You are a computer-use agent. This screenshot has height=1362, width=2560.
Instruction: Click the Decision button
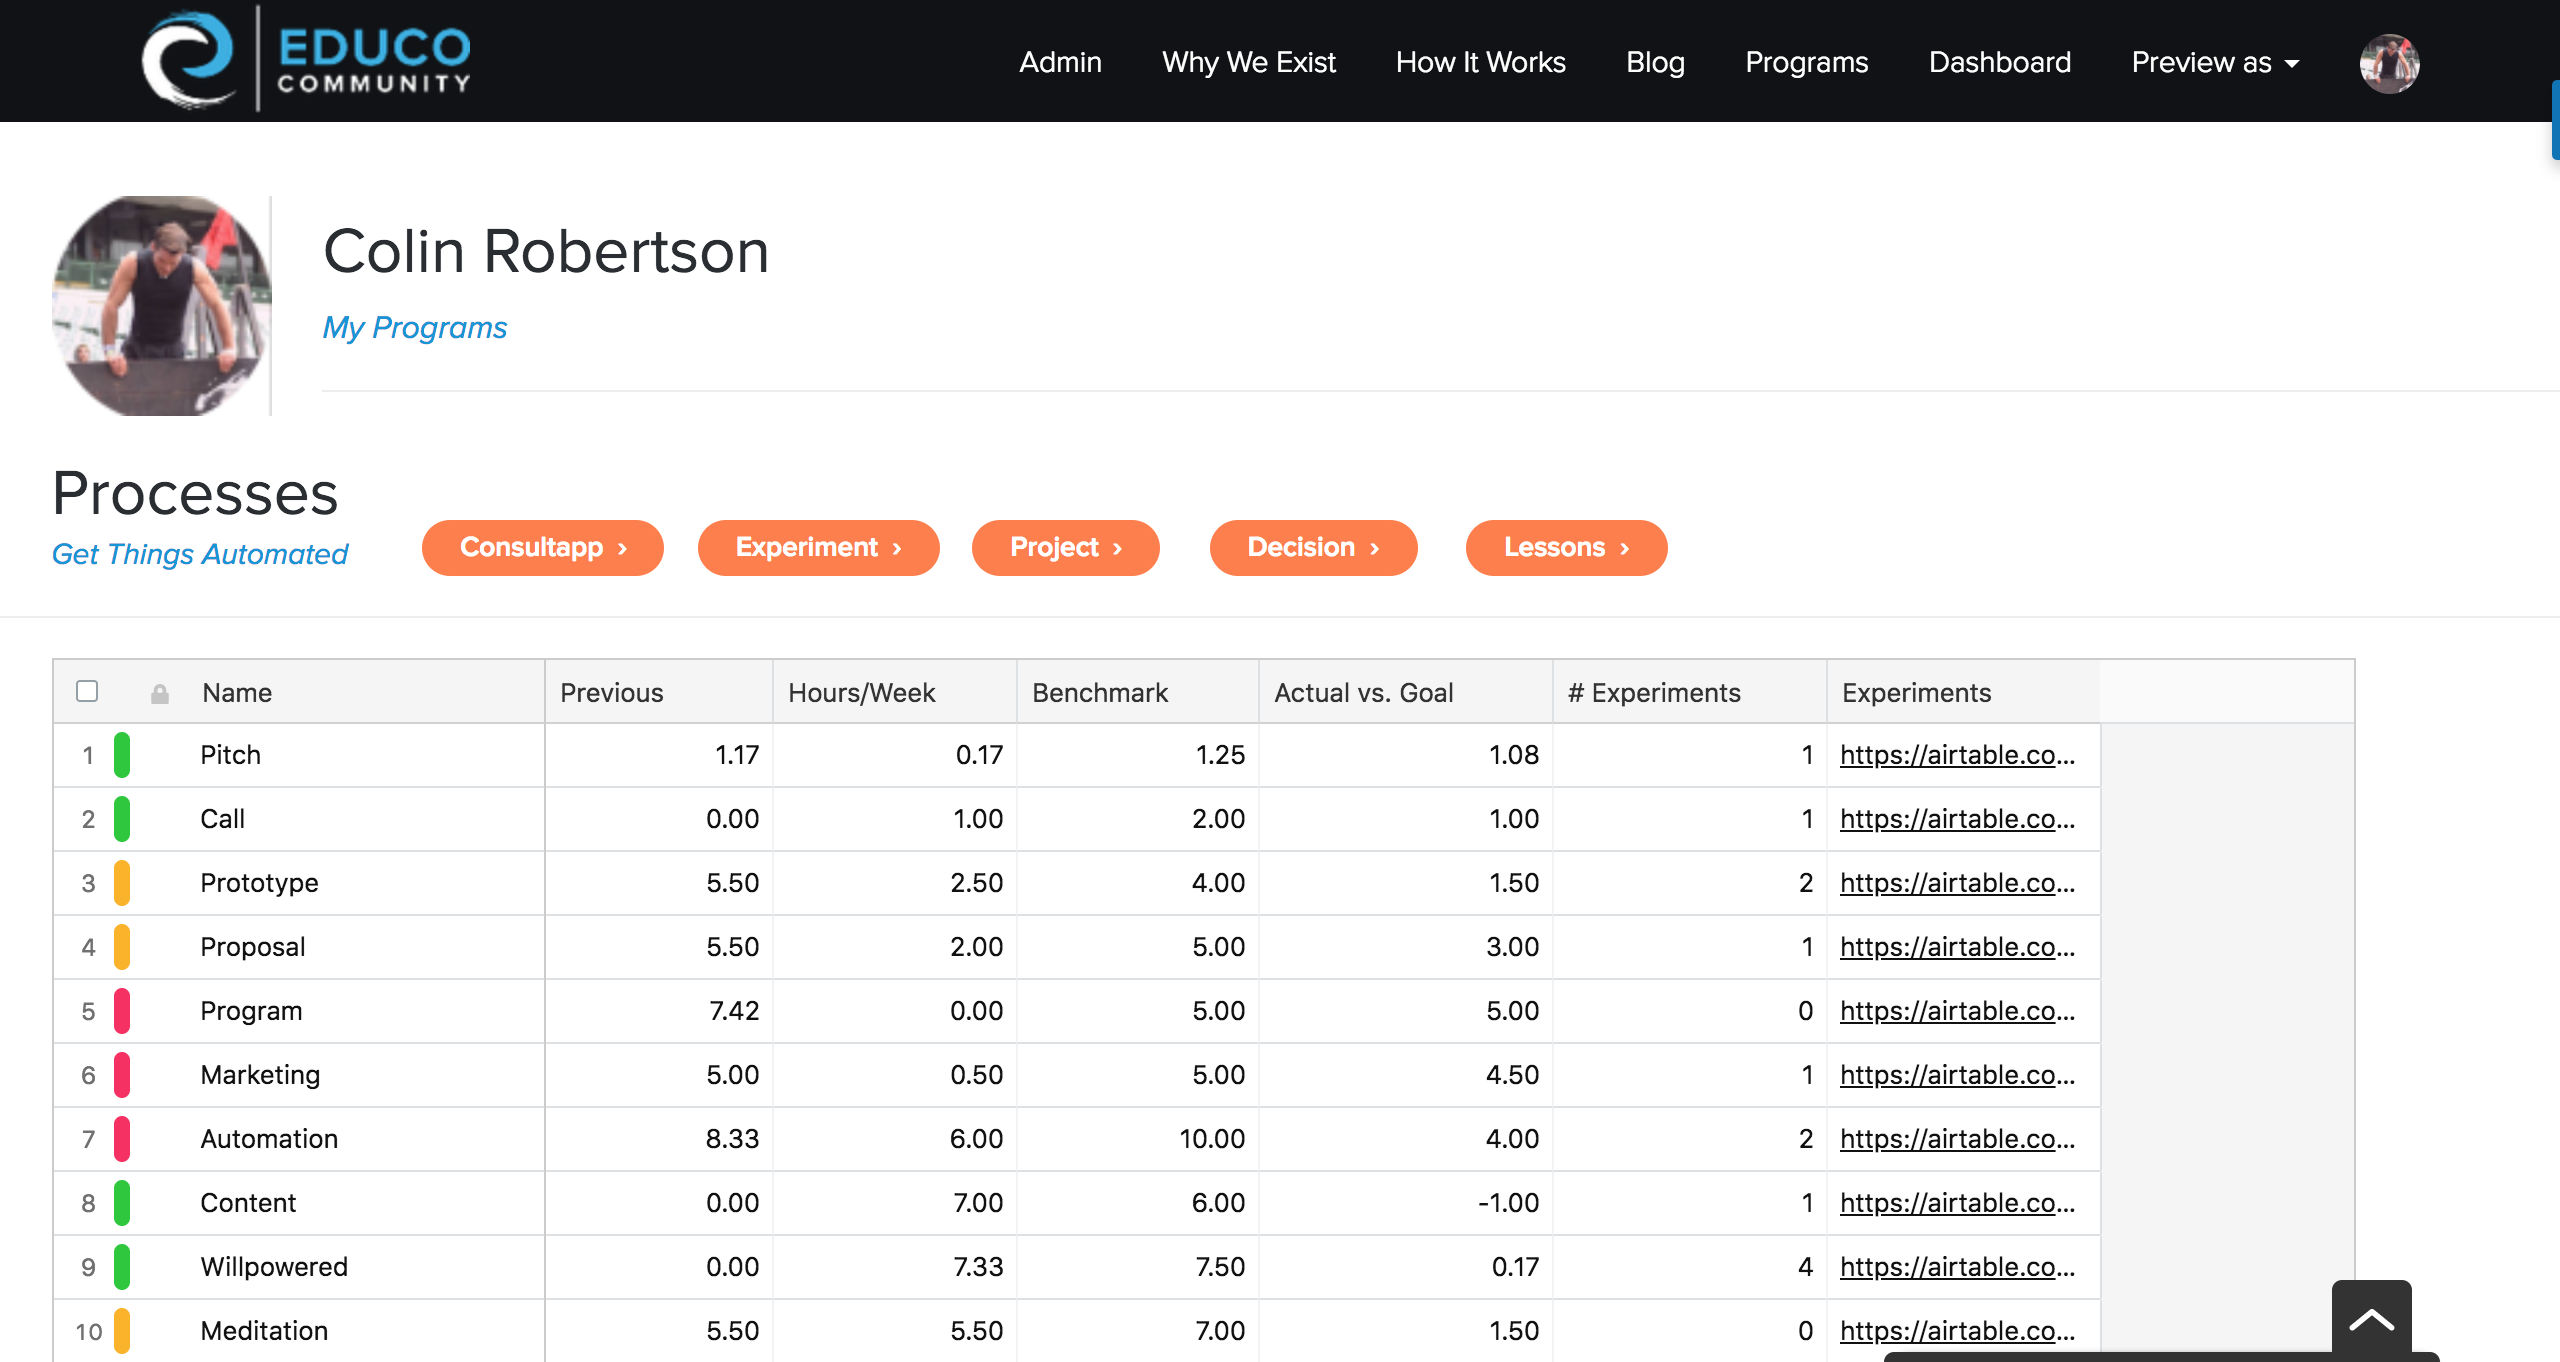pyautogui.click(x=1313, y=547)
